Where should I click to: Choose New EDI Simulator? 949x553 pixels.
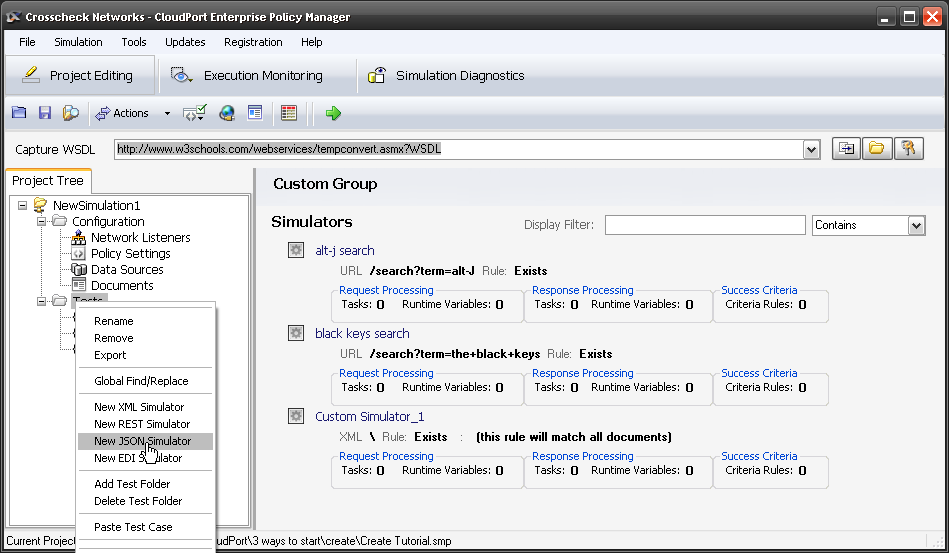pyautogui.click(x=145, y=458)
